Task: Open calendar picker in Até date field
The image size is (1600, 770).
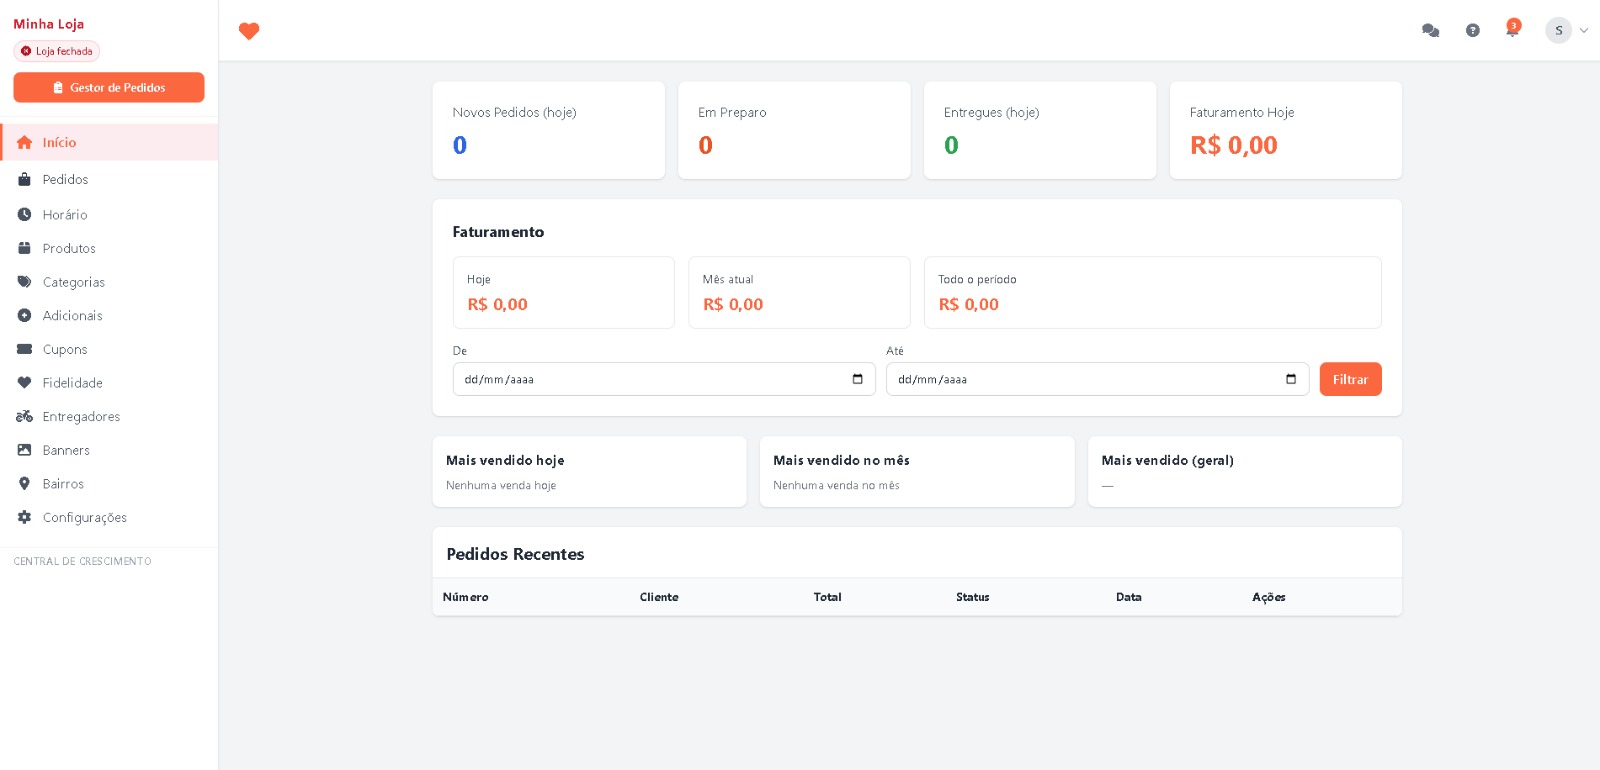Action: (x=1291, y=379)
